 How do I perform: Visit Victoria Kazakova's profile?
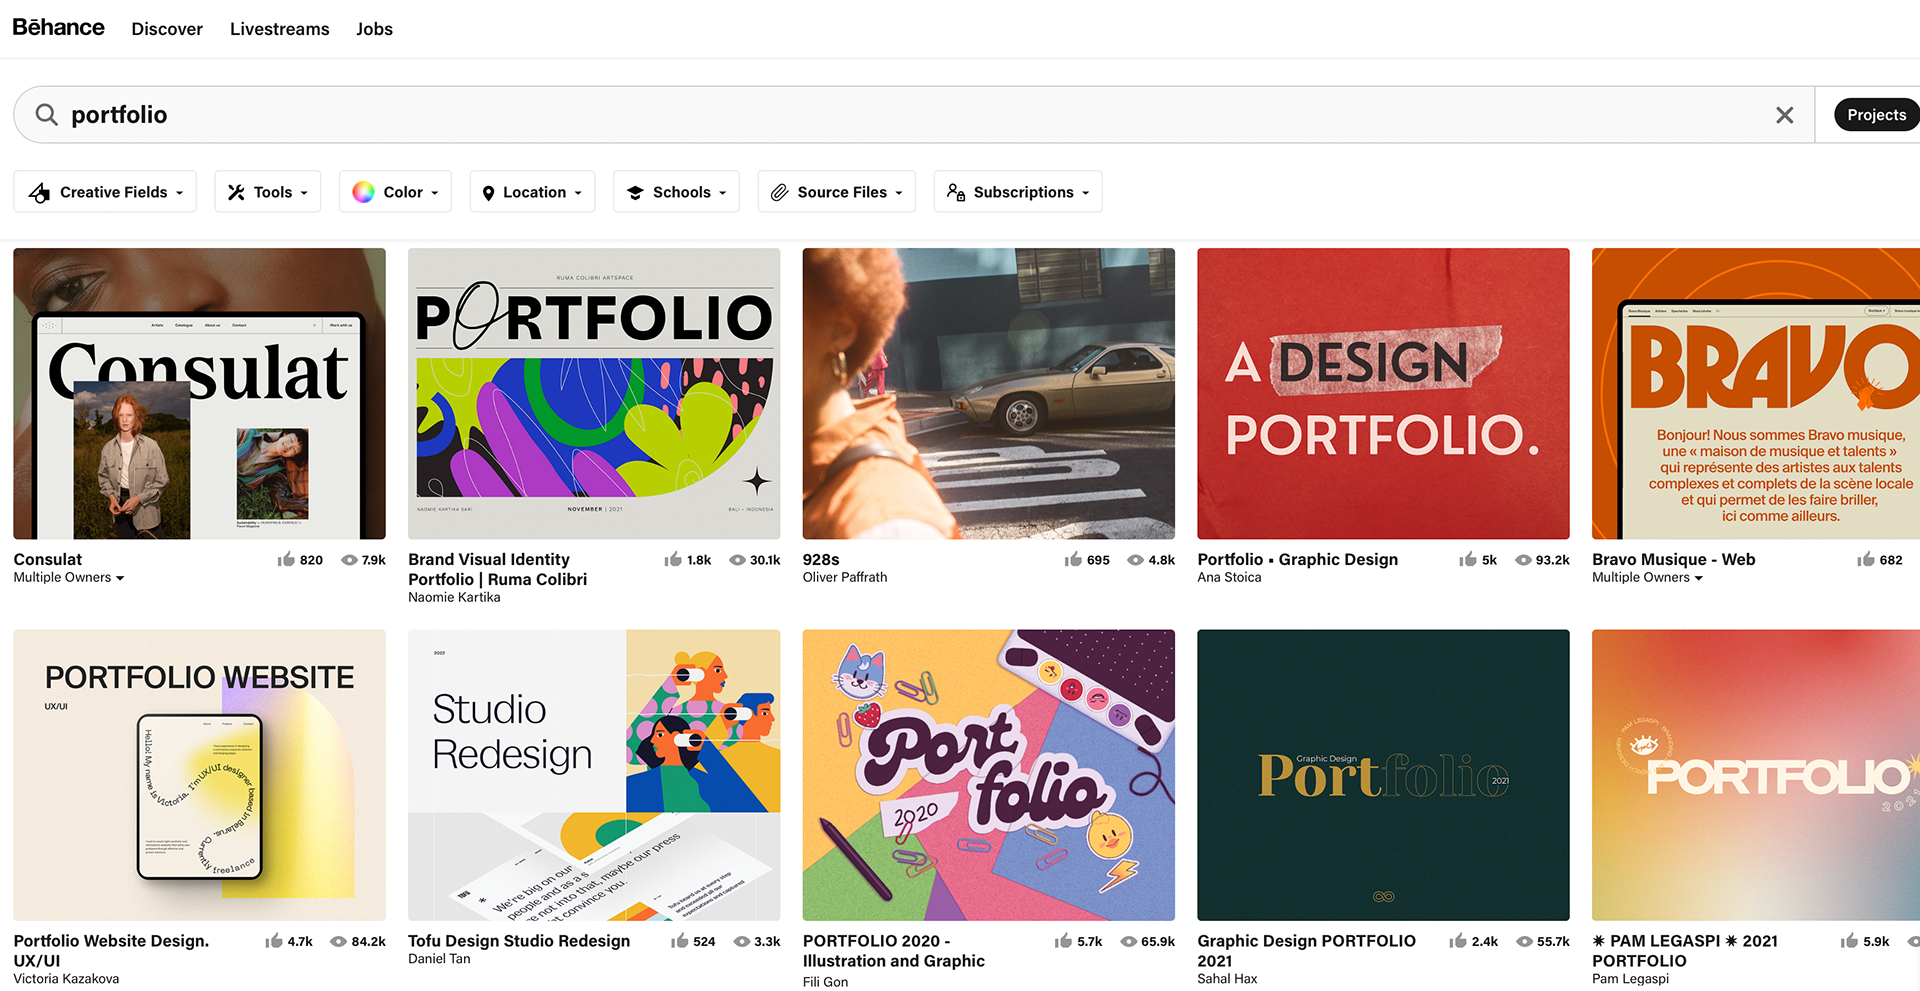point(66,979)
